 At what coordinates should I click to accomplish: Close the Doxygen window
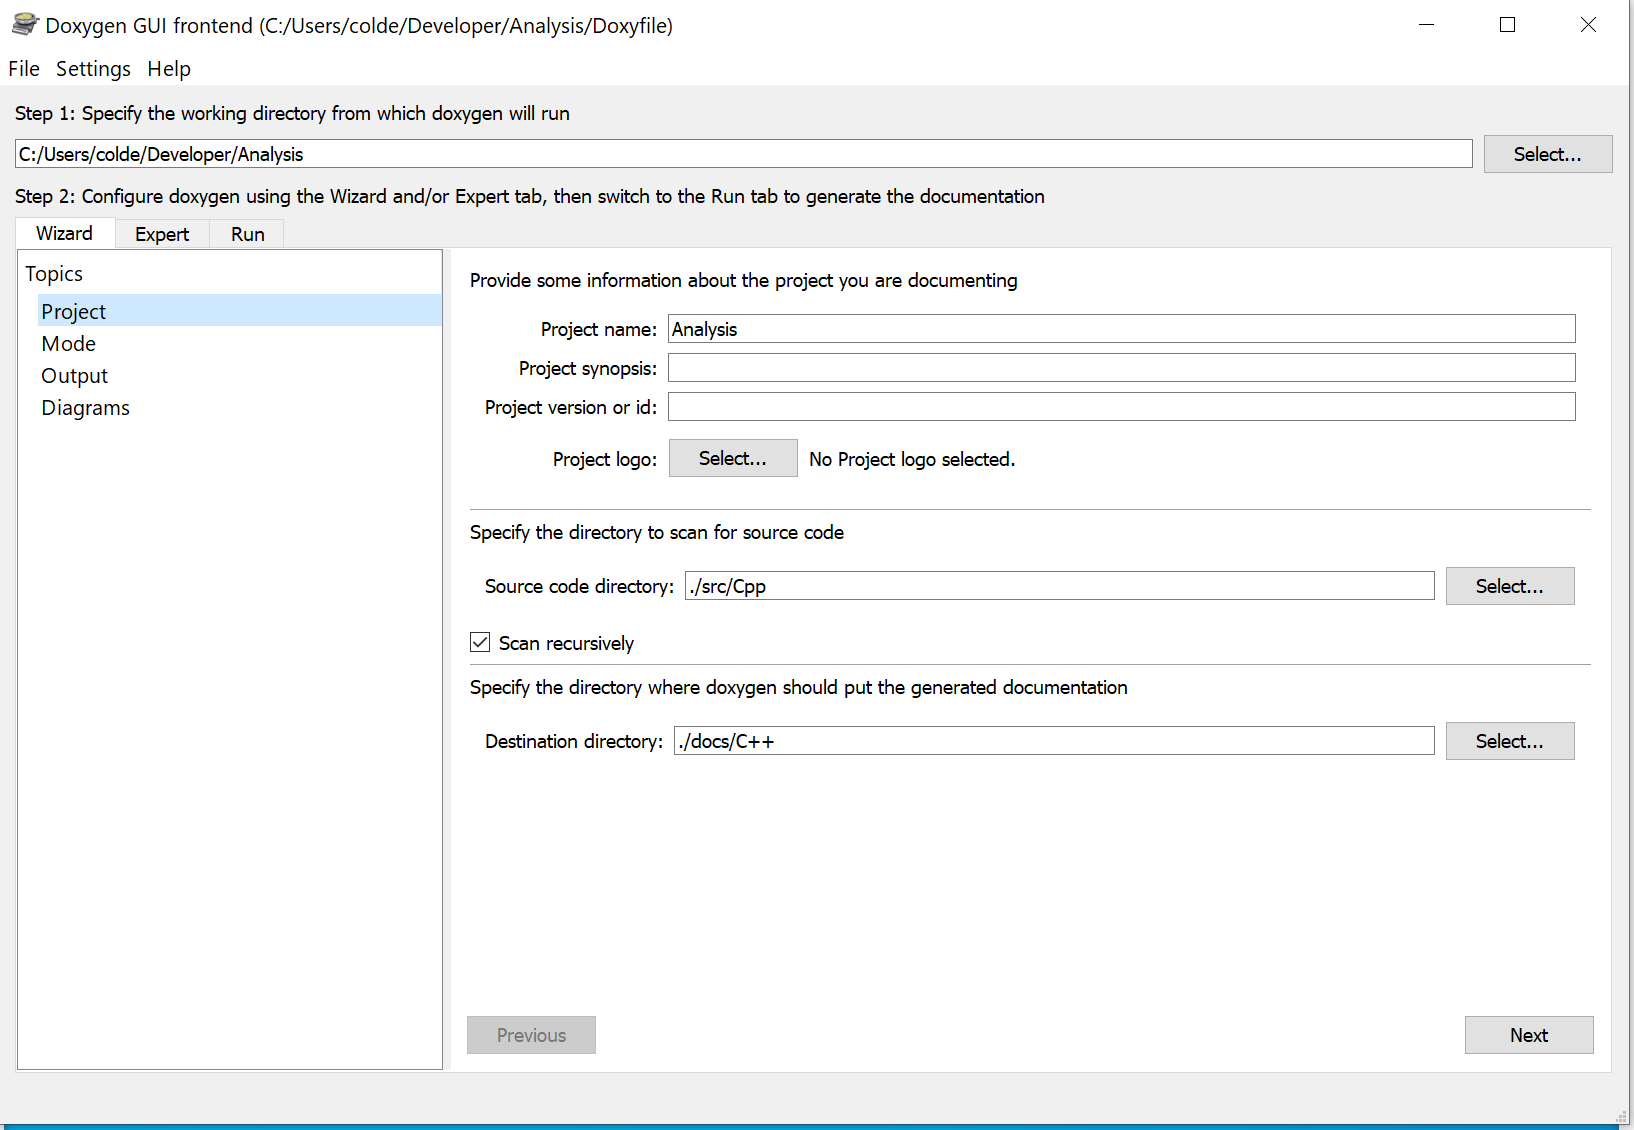(x=1588, y=25)
